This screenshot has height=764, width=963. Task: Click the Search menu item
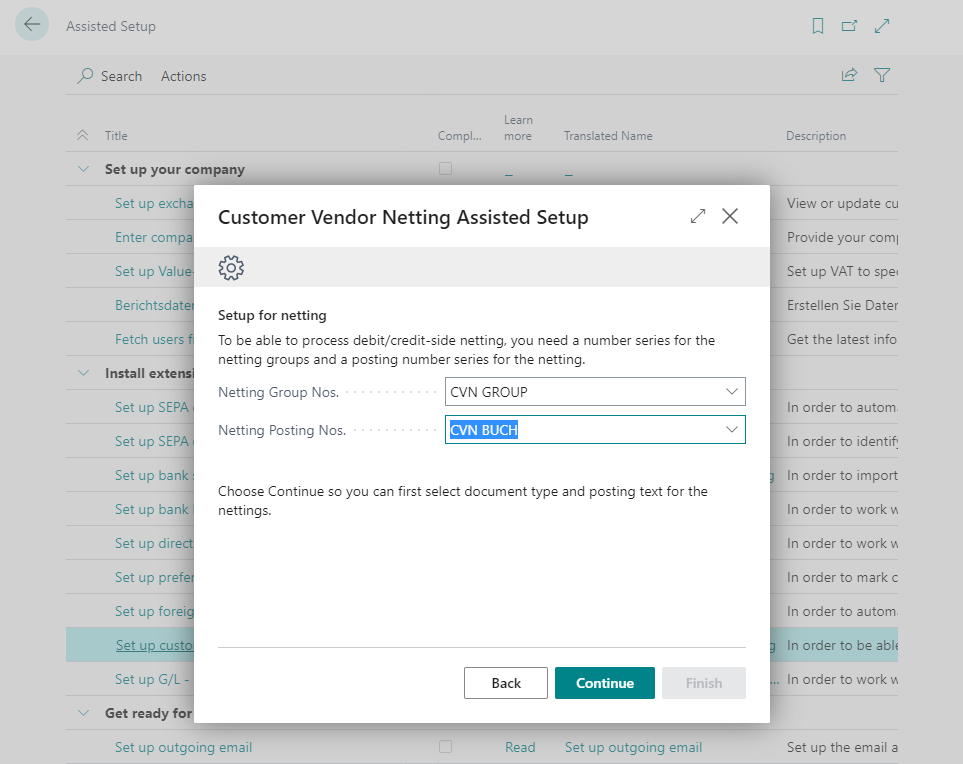coord(118,75)
